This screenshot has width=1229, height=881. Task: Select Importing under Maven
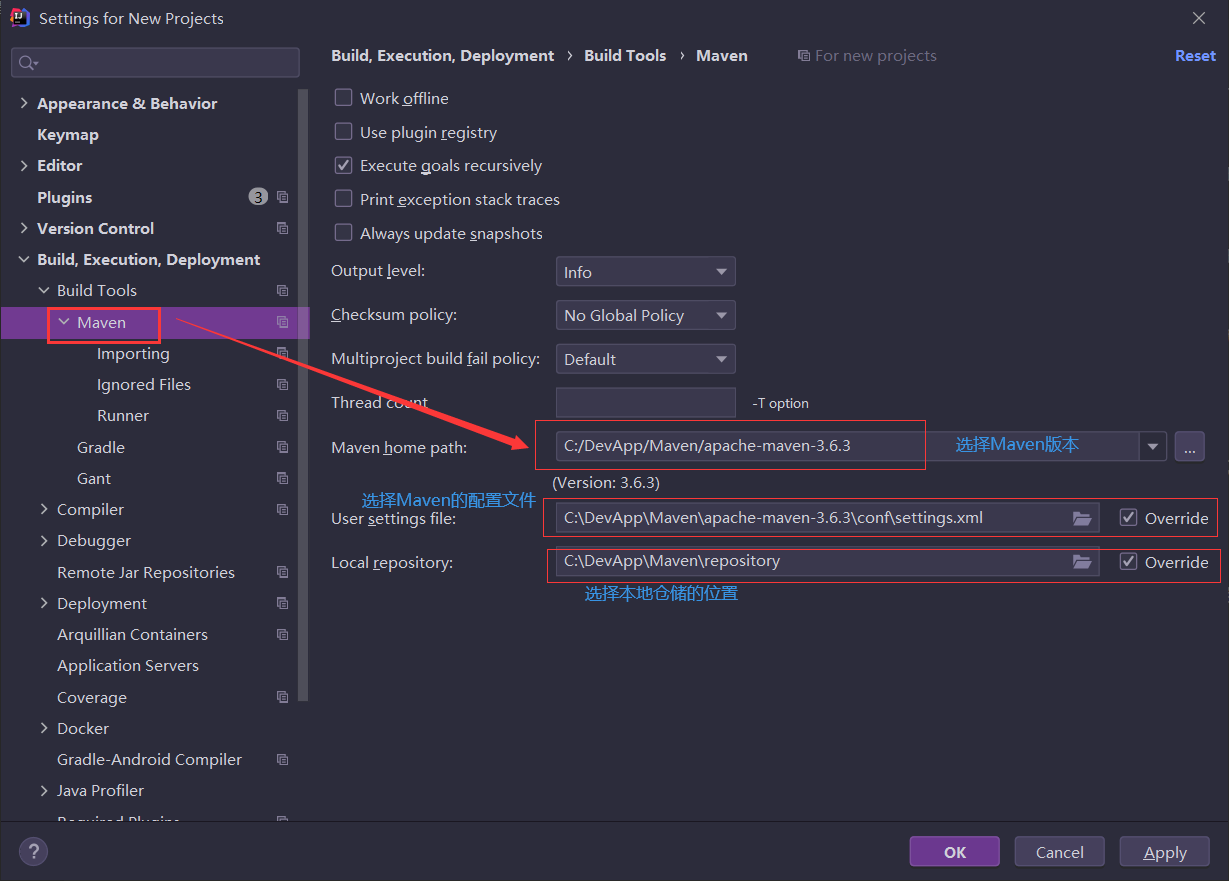pos(133,354)
